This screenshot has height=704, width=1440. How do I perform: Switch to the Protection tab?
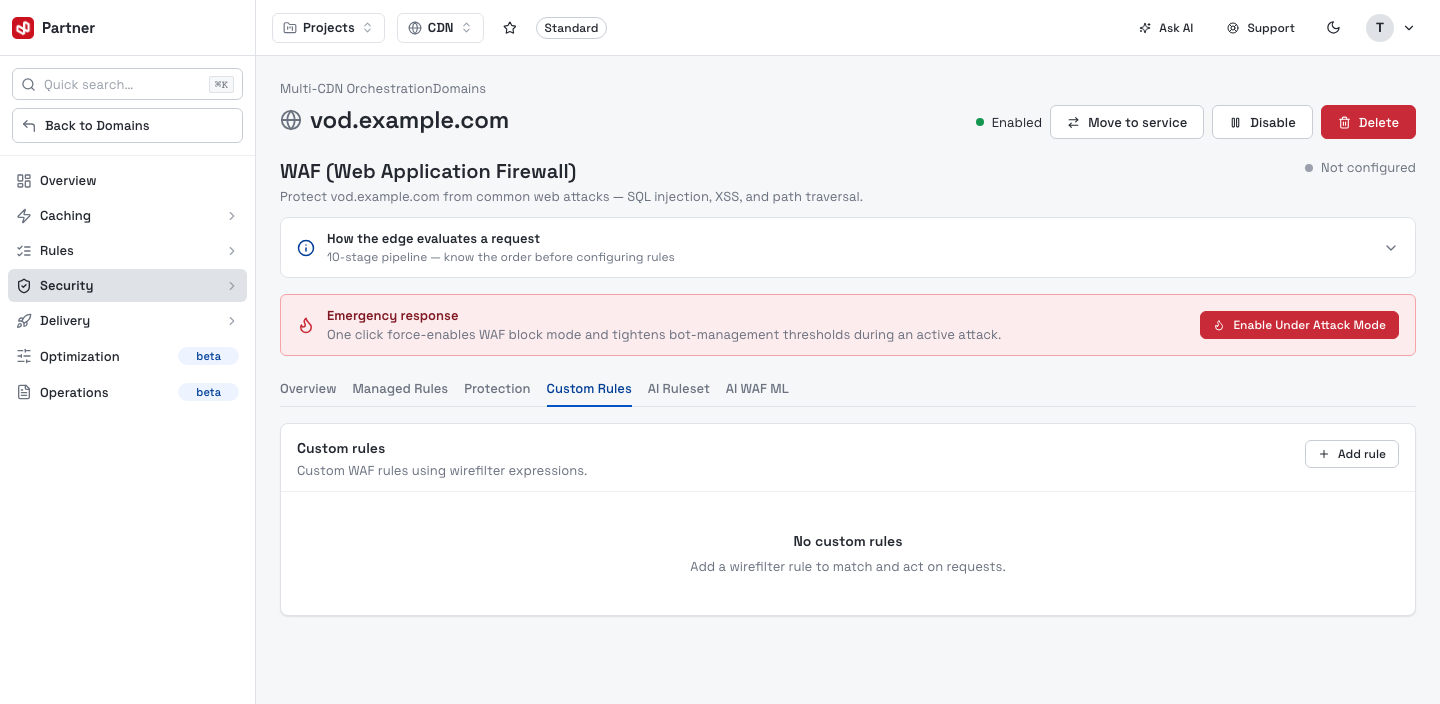pos(497,389)
